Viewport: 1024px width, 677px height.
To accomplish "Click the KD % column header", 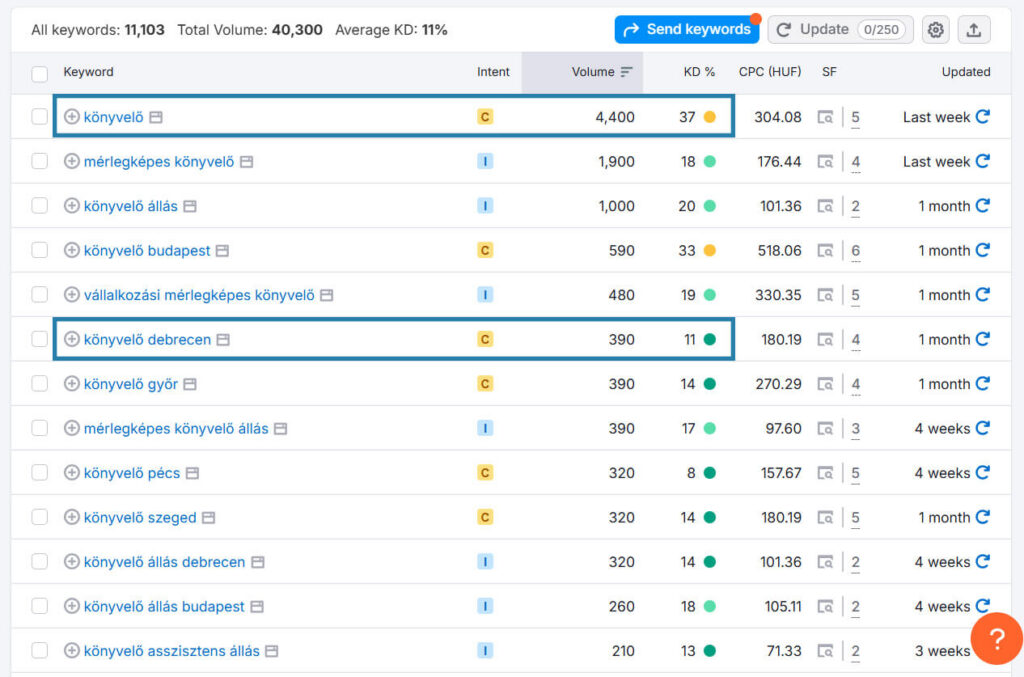I will pos(699,72).
